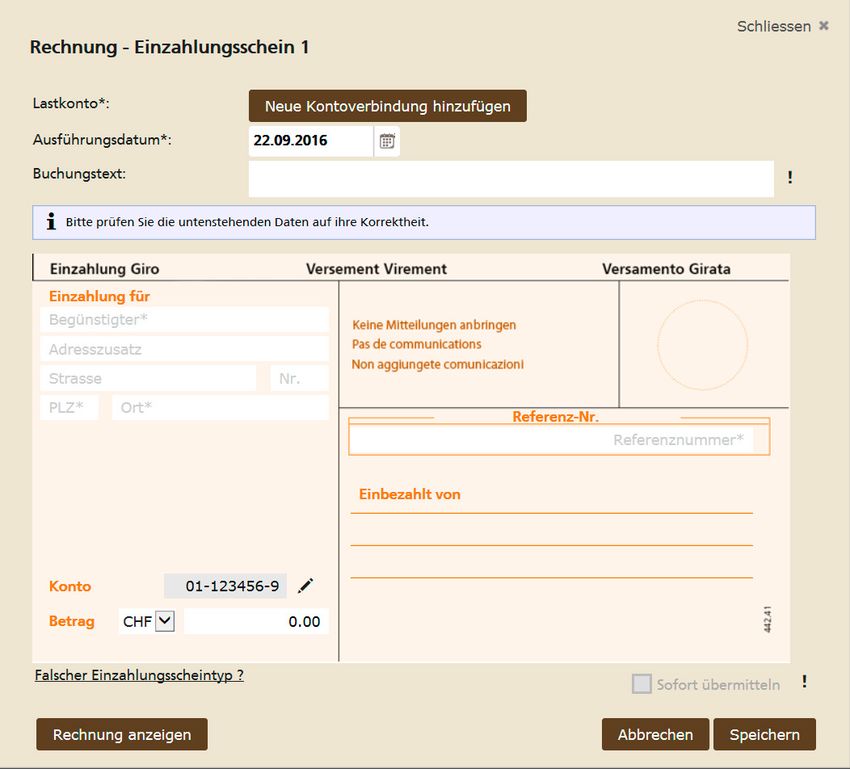Click the exclamation mark beside Buchungstext
This screenshot has width=850, height=769.
pyautogui.click(x=790, y=178)
